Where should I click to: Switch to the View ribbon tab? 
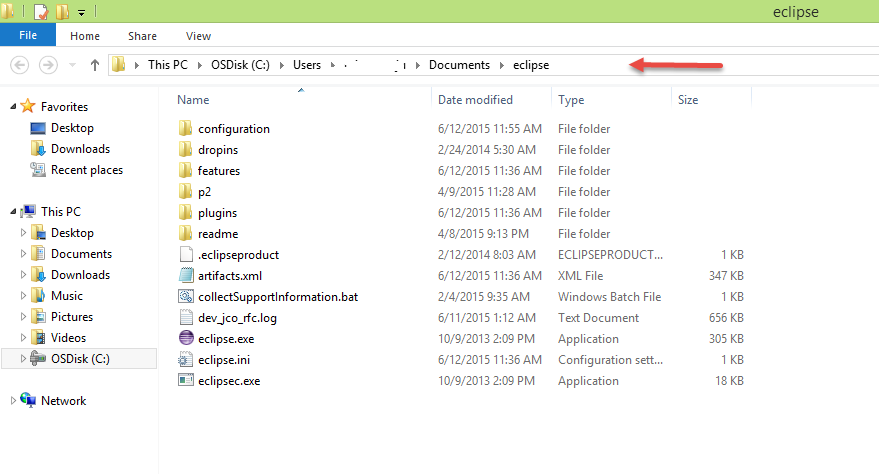click(198, 36)
